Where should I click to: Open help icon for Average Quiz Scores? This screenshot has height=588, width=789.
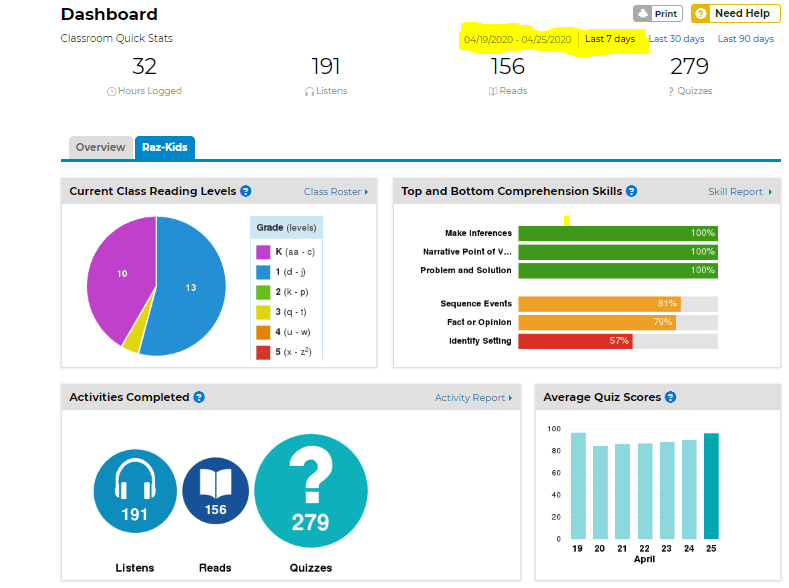(670, 397)
